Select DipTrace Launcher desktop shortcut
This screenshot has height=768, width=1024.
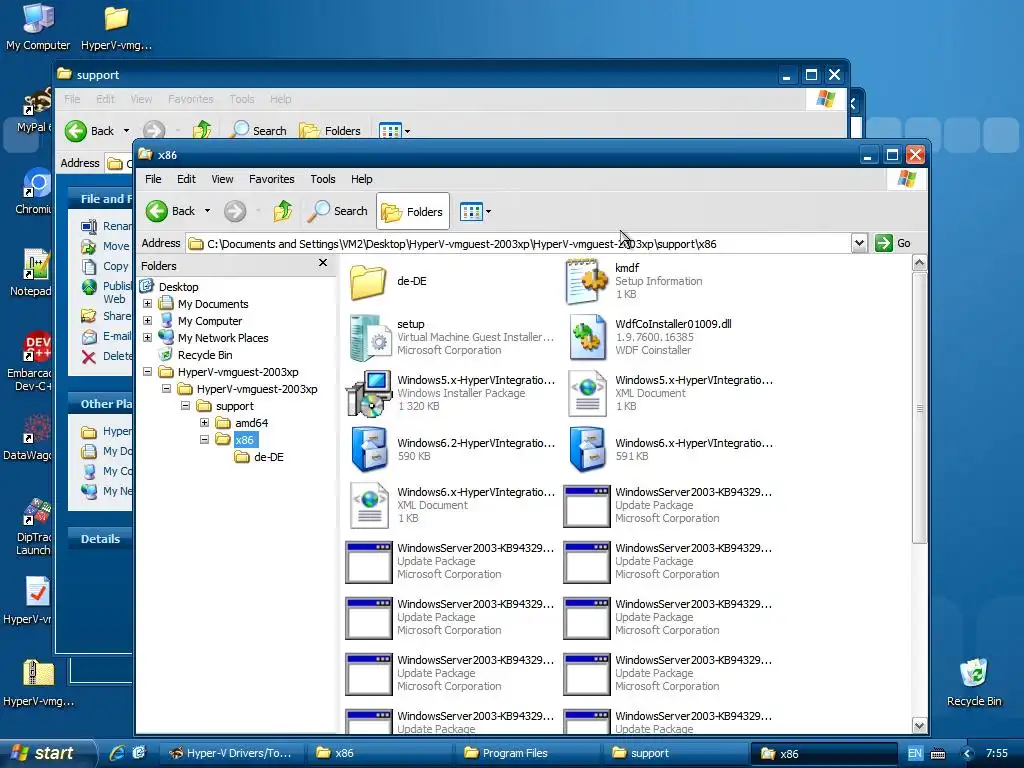click(33, 526)
